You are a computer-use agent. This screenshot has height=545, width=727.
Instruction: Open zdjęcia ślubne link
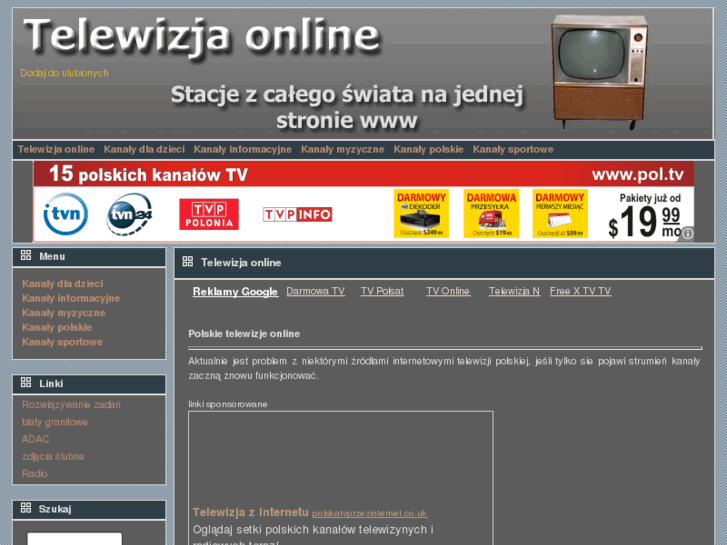pyautogui.click(x=53, y=456)
